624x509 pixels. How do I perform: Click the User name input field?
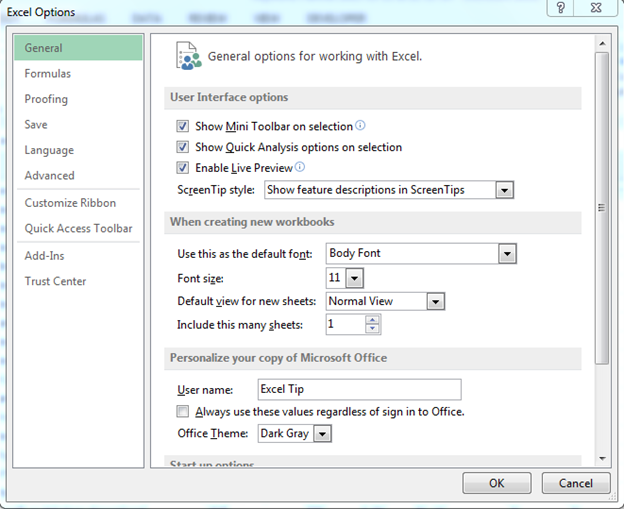point(359,389)
